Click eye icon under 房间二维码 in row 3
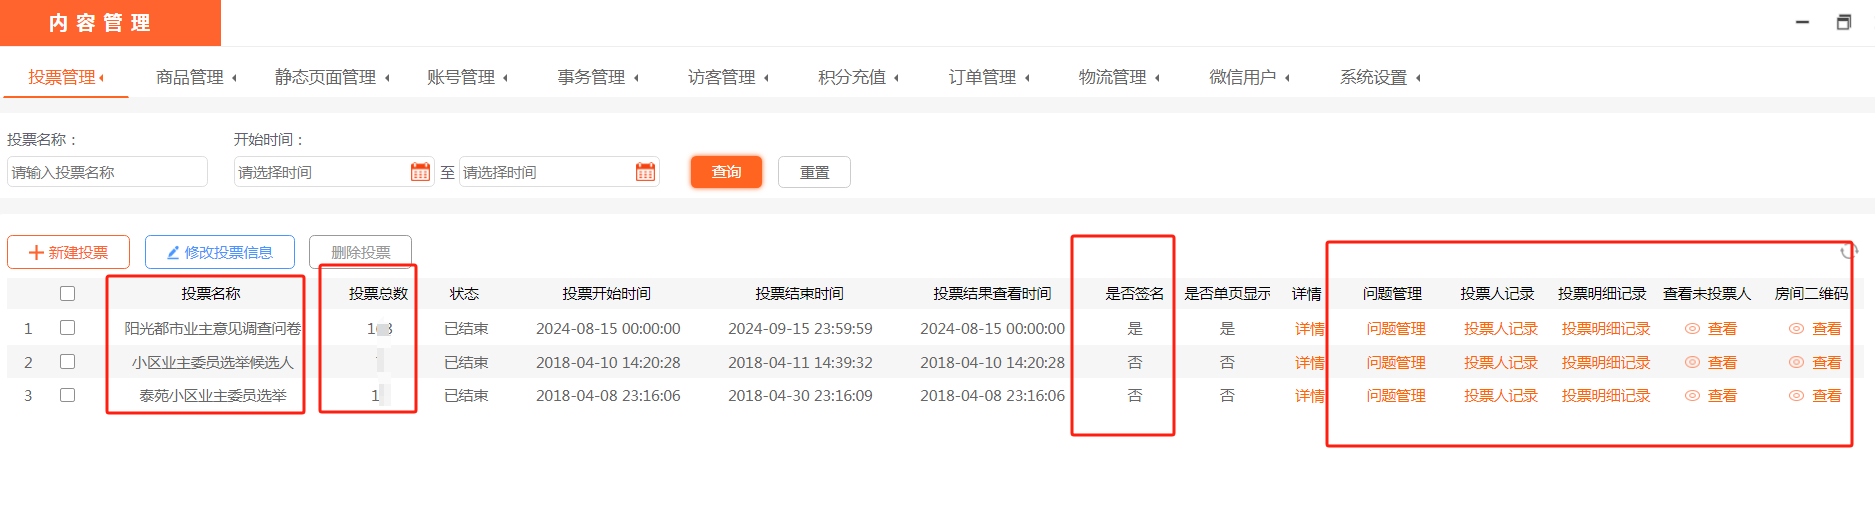The width and height of the screenshot is (1875, 524). tap(1796, 396)
